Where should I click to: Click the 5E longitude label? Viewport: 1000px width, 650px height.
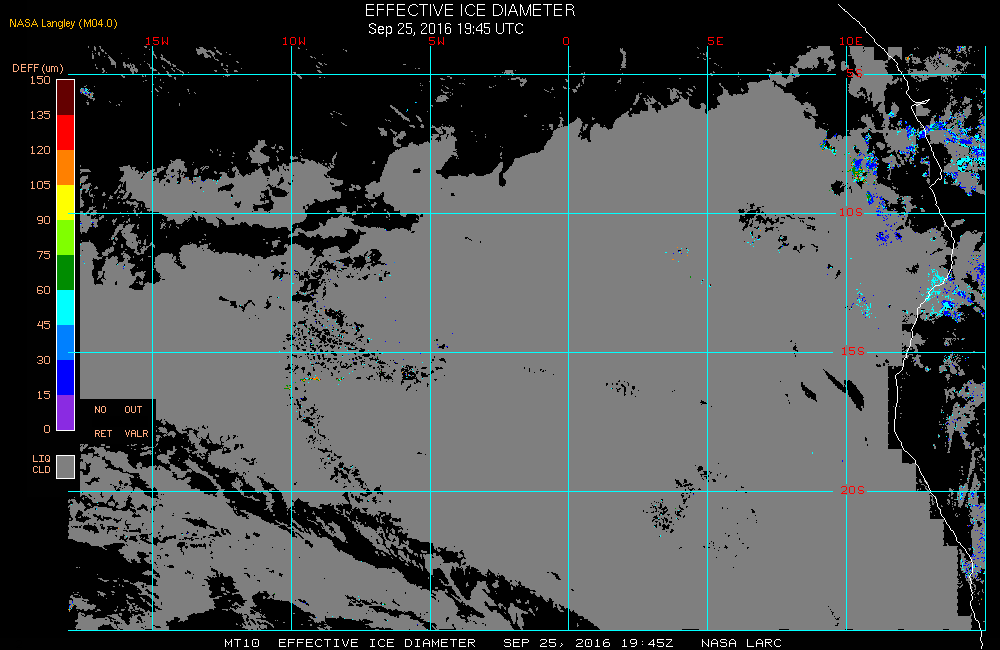pyautogui.click(x=715, y=41)
